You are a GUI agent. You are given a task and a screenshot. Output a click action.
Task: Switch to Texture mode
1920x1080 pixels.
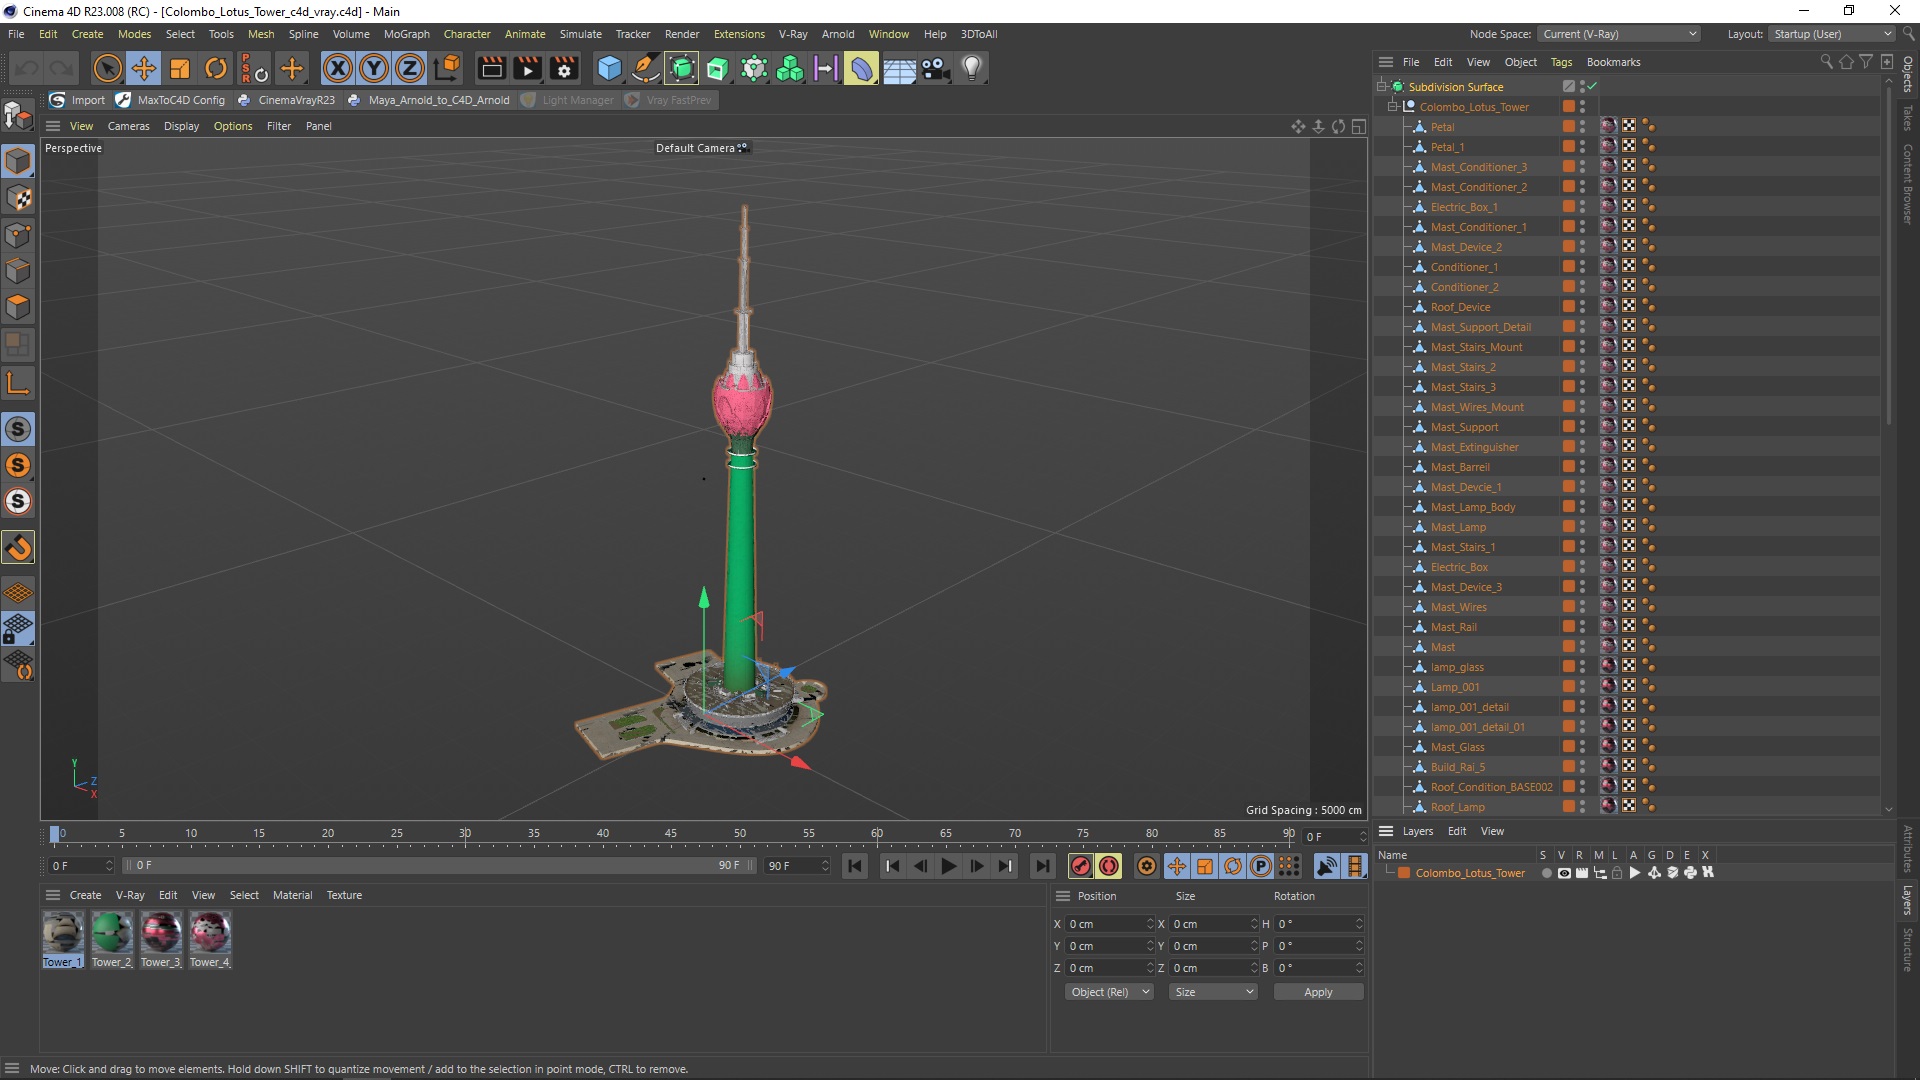pos(18,198)
